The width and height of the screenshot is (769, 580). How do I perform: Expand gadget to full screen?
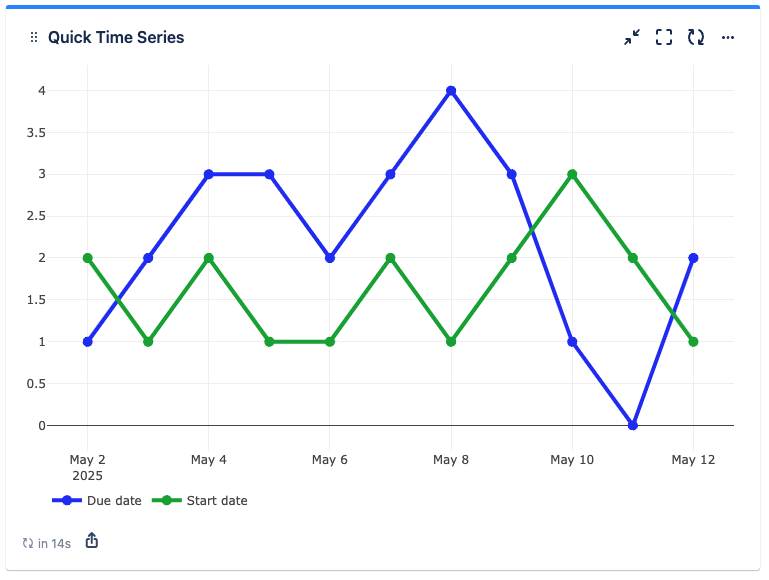(x=664, y=38)
